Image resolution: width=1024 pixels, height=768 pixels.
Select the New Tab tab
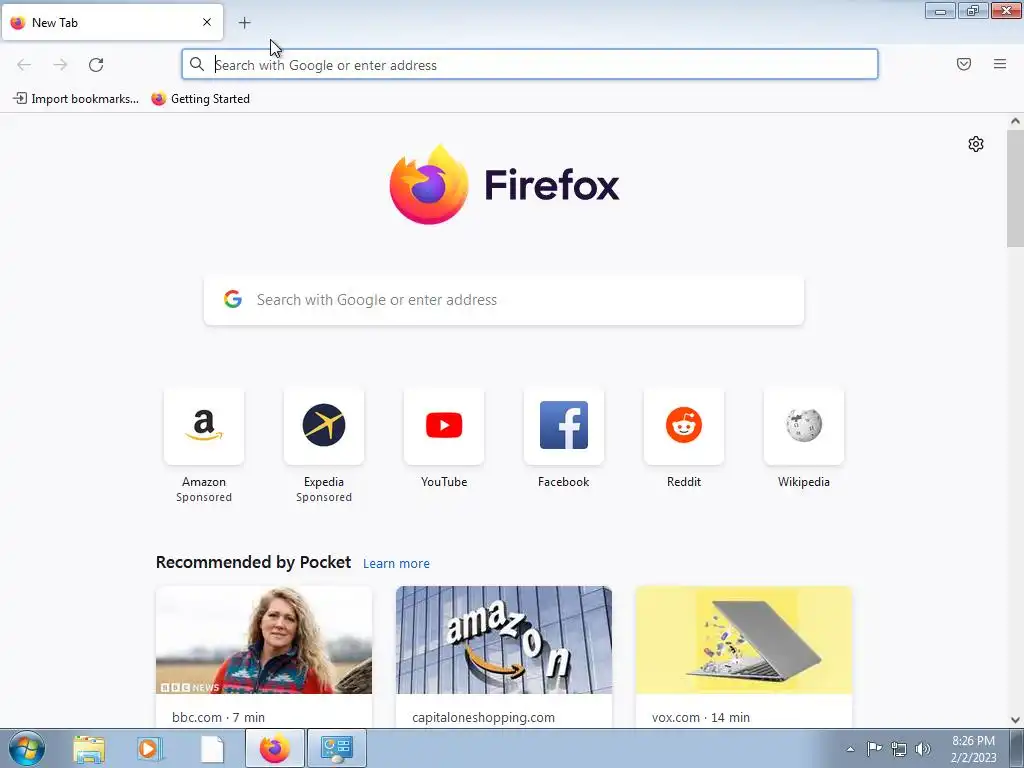[x=112, y=22]
